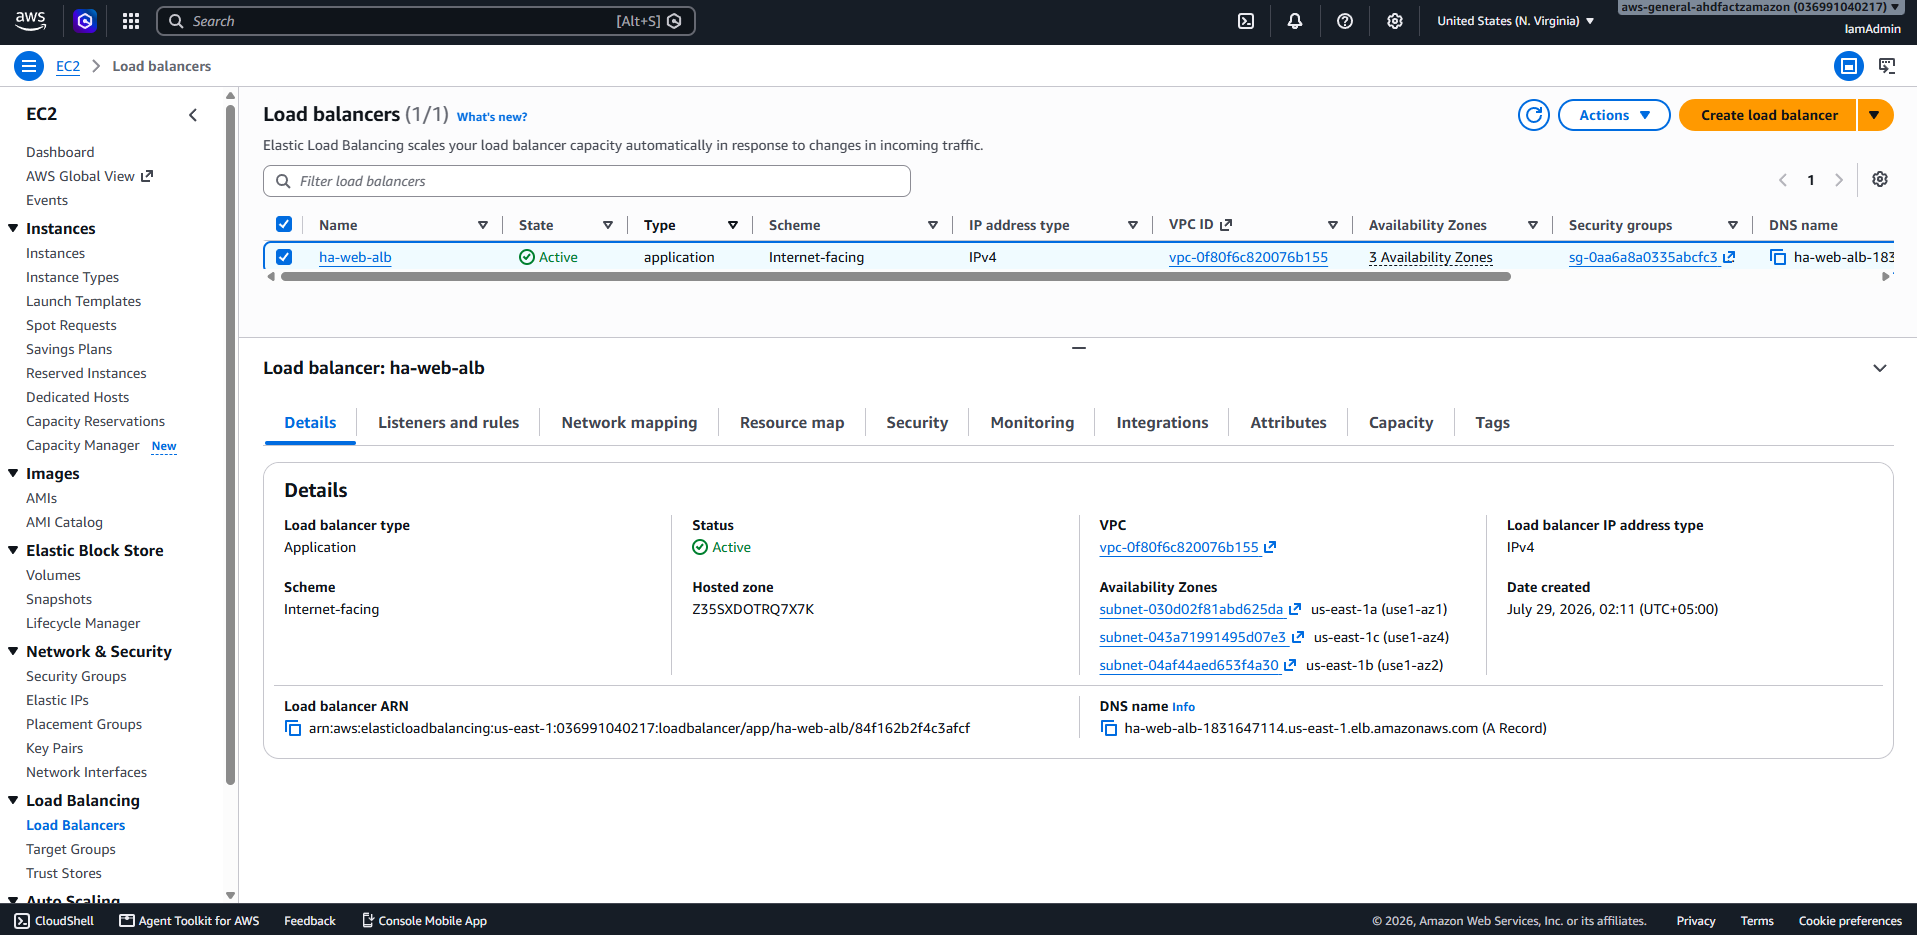
Task: Open the region selector United States (N. Virginia)
Action: [x=1515, y=21]
